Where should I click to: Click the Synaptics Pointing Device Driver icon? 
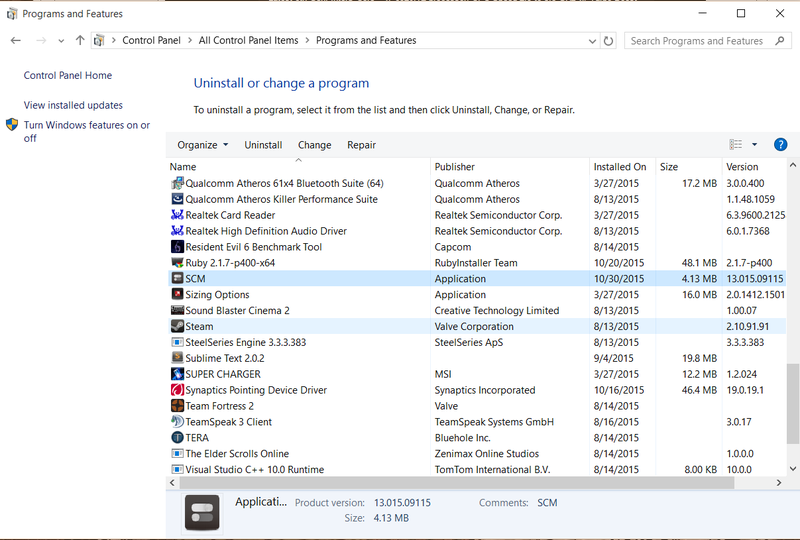click(x=177, y=389)
